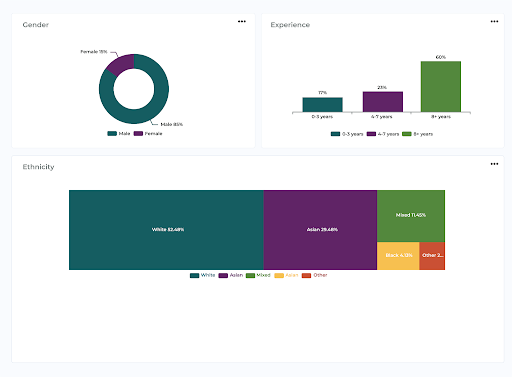Image resolution: width=512 pixels, height=377 pixels.
Task: Toggle the 0-3 years legend item
Action: [x=347, y=134]
